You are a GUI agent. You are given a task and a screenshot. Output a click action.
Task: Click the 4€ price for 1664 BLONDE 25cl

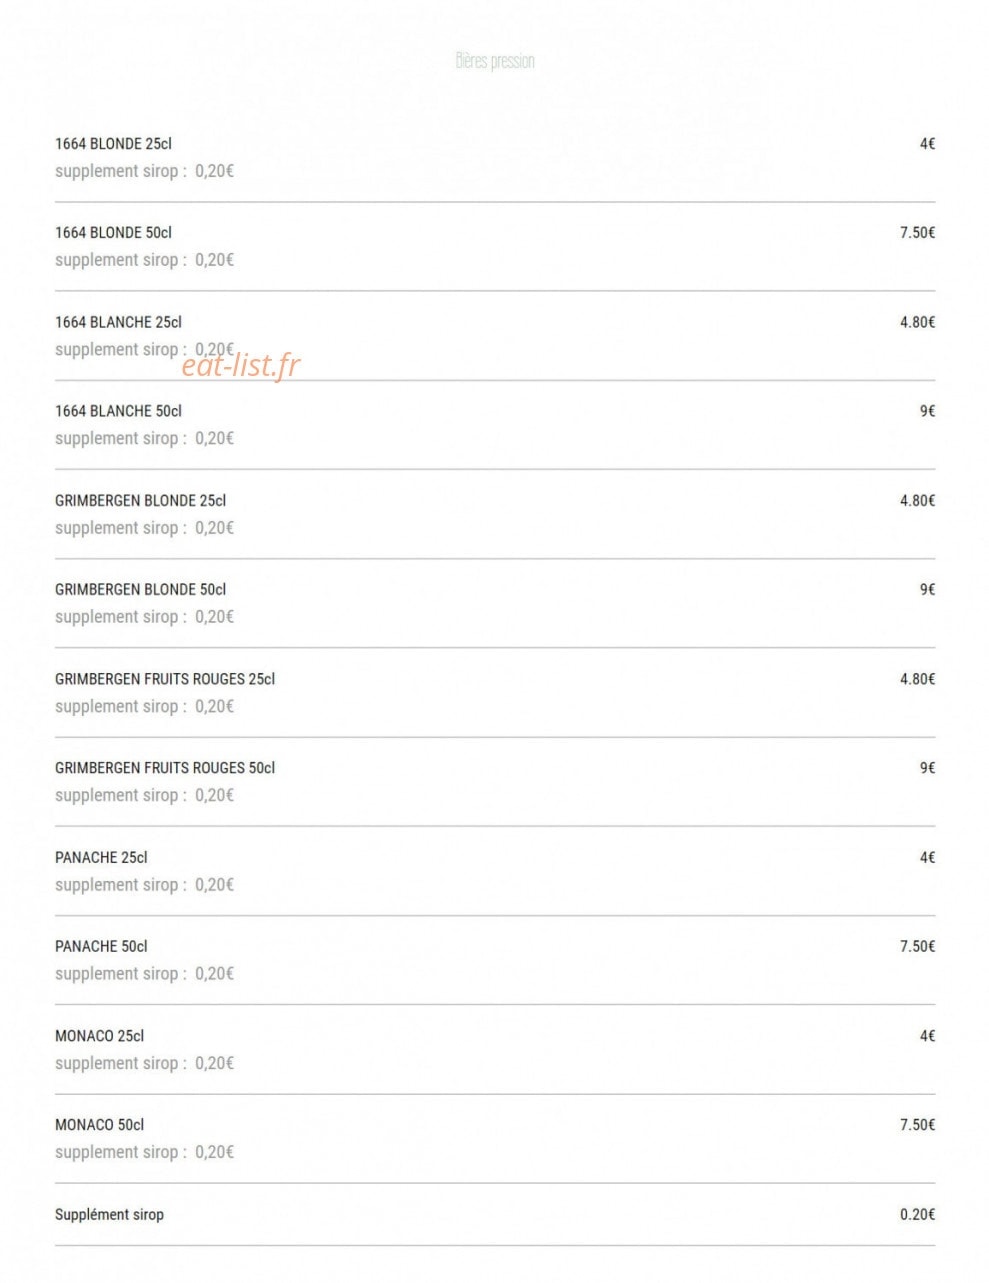(927, 144)
